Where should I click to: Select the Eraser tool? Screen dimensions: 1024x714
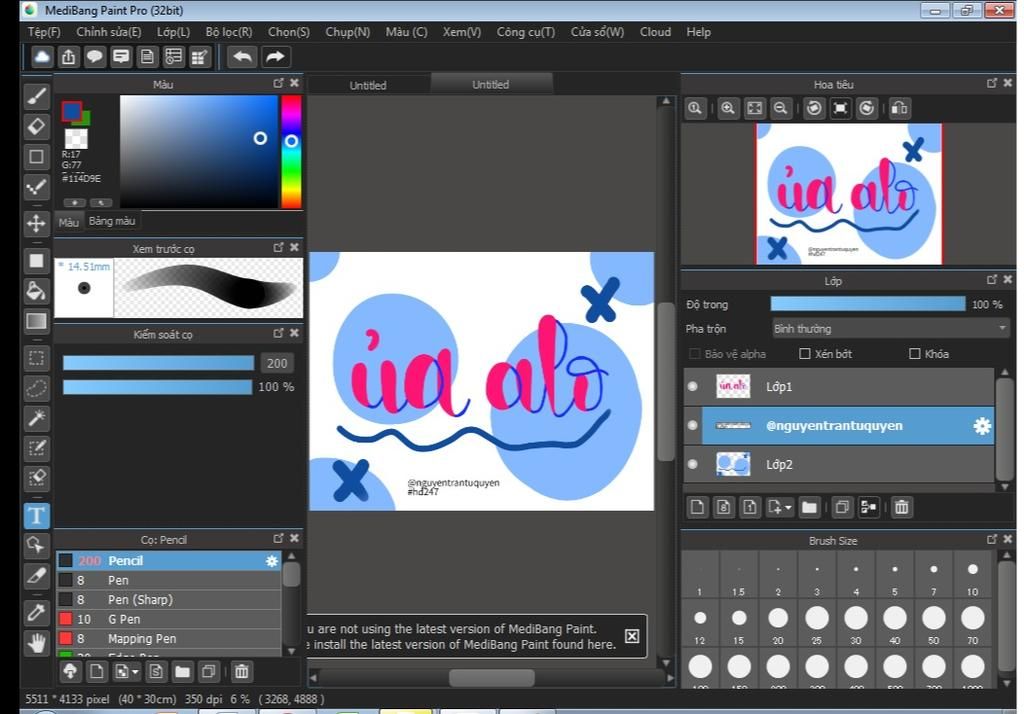37,126
